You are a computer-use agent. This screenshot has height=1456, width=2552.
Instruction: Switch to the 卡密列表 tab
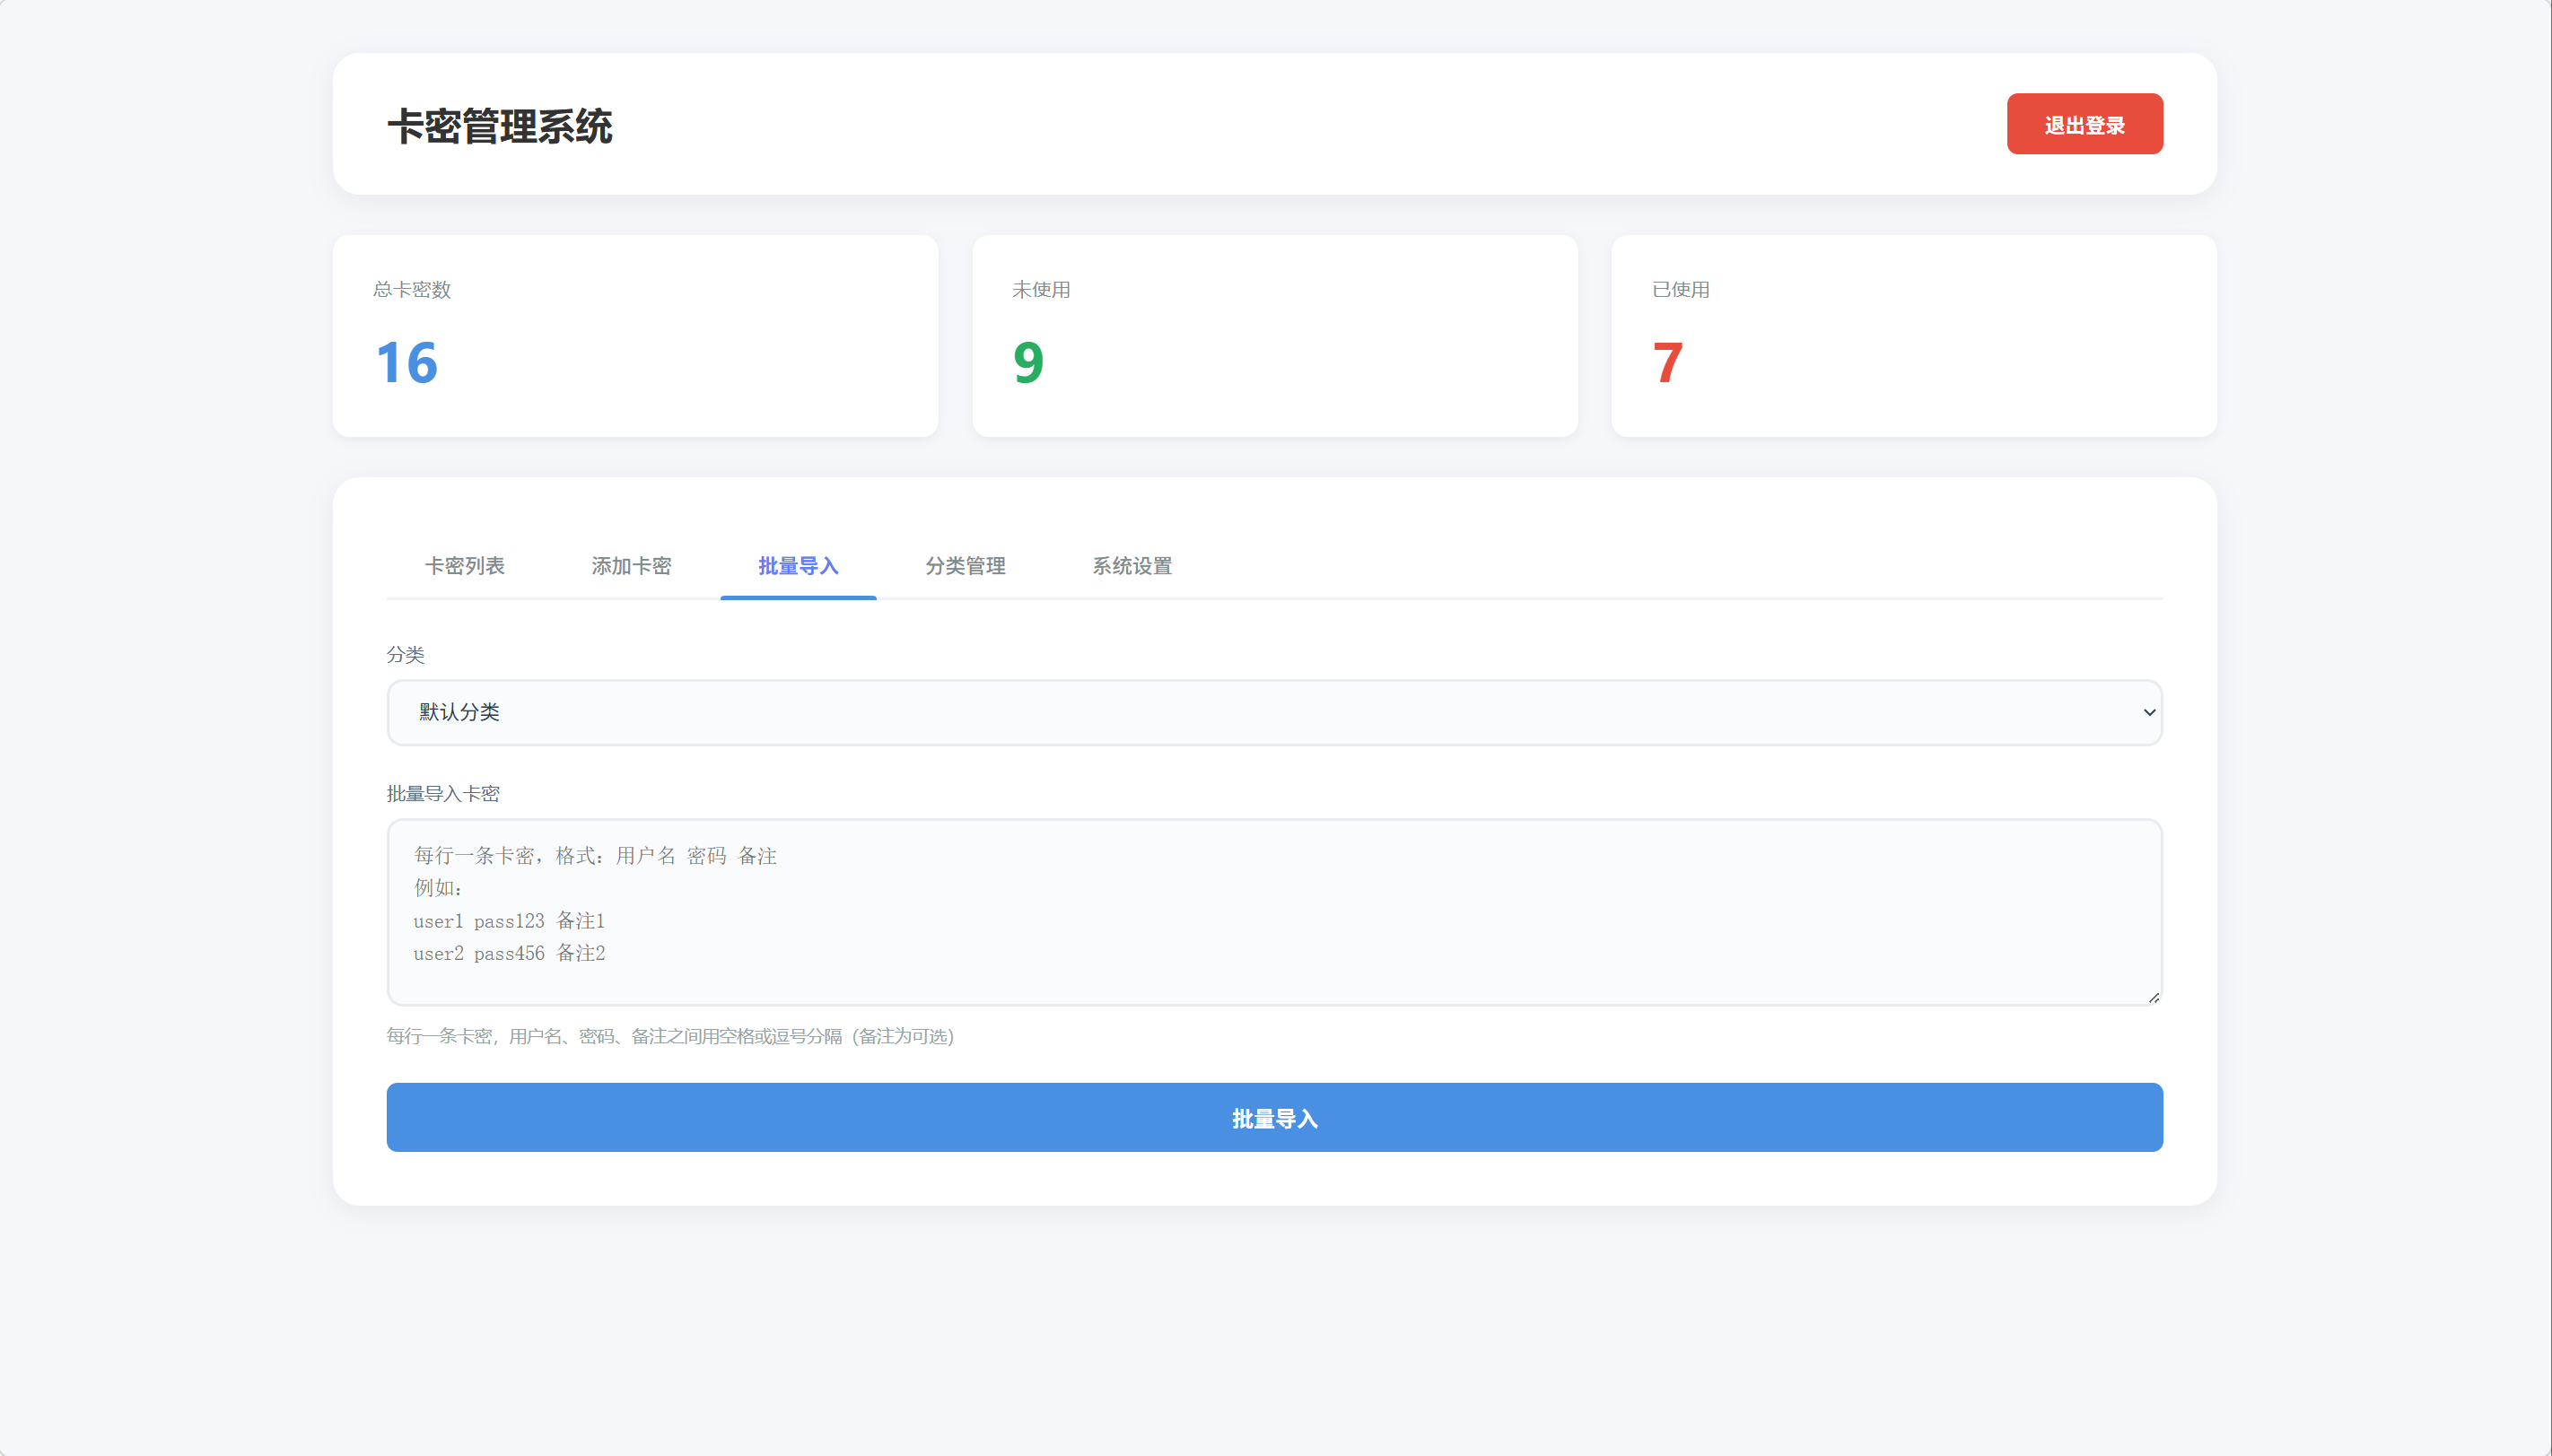466,566
